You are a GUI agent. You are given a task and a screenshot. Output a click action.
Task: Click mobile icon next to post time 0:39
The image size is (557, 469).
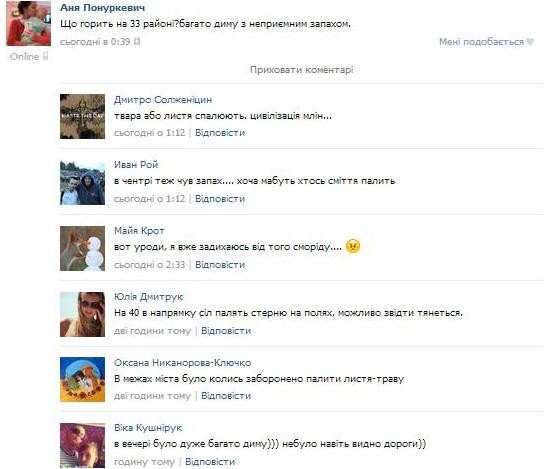[x=137, y=42]
